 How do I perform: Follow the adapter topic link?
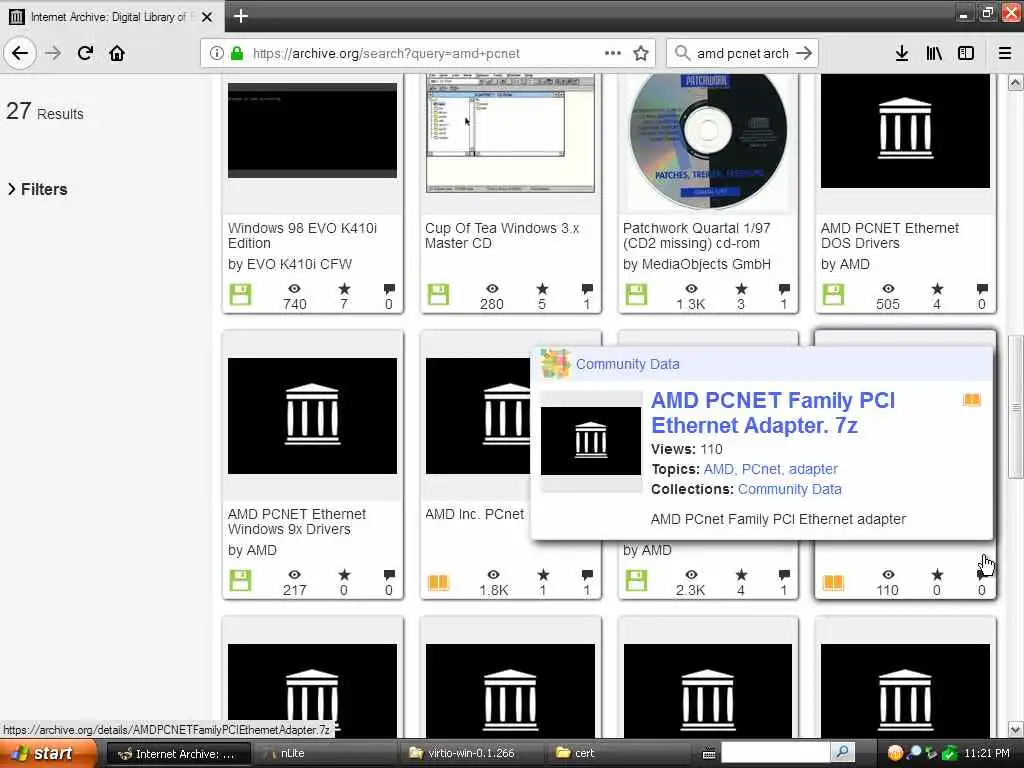tap(813, 469)
